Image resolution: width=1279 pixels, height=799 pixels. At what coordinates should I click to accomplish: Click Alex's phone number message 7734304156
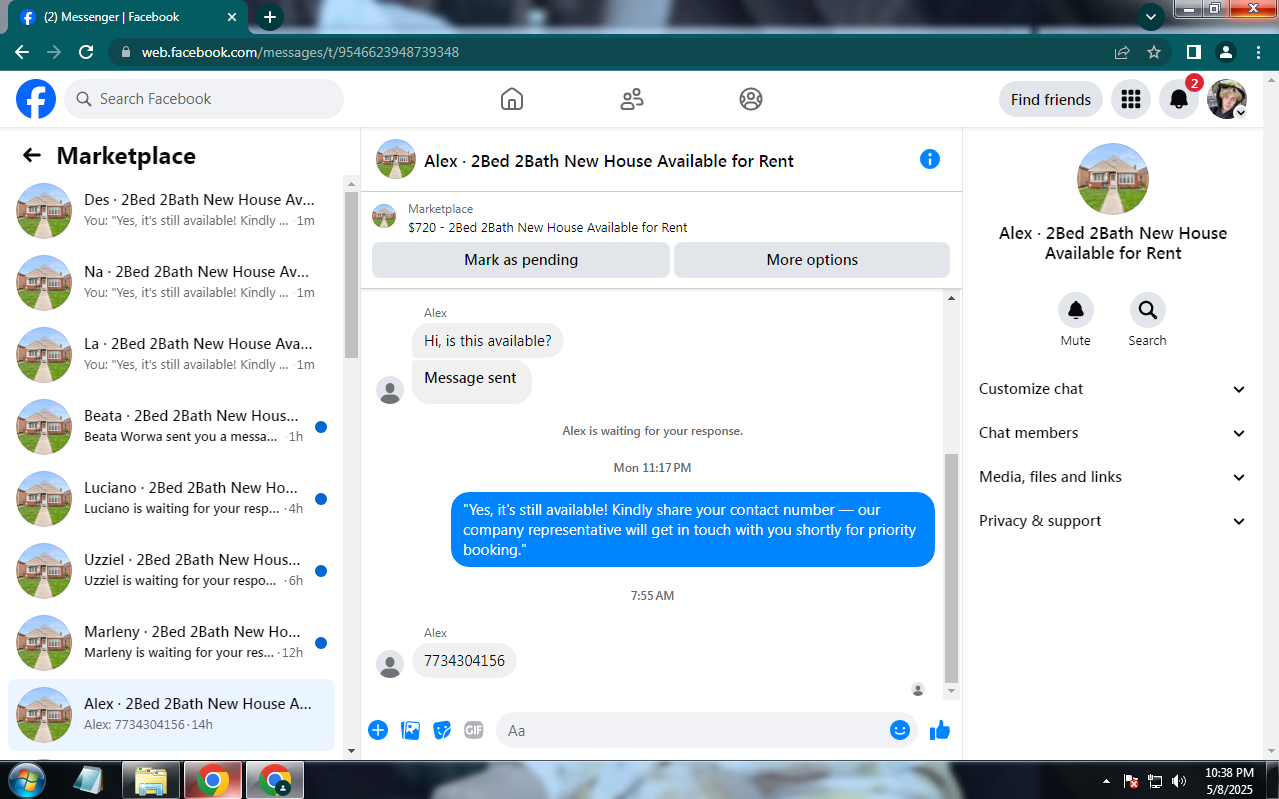464,660
